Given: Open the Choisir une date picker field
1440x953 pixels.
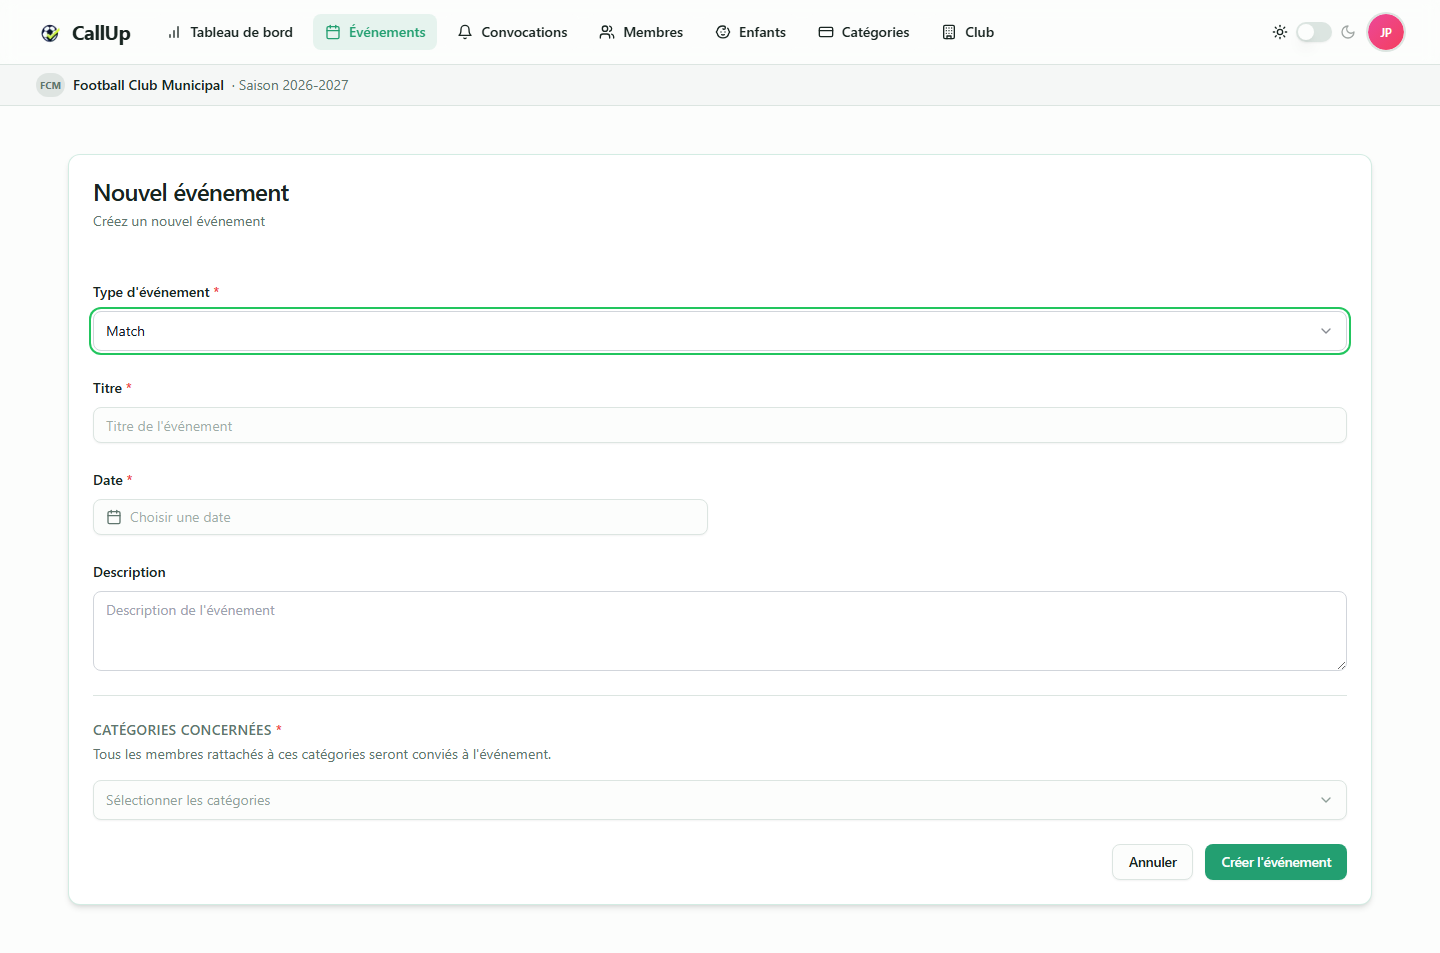Looking at the screenshot, I should tap(400, 517).
